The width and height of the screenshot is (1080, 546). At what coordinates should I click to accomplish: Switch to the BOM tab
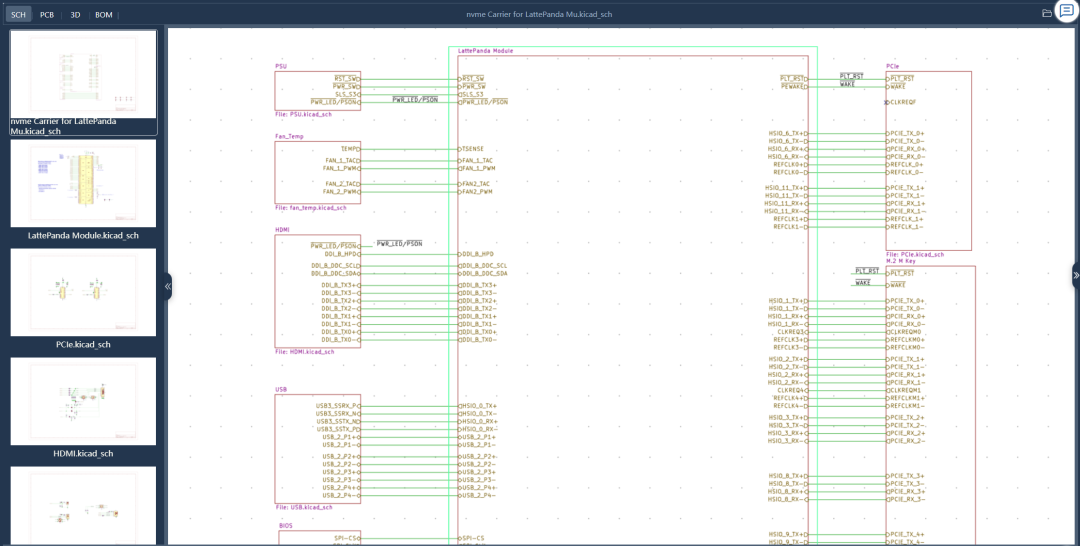click(x=103, y=14)
